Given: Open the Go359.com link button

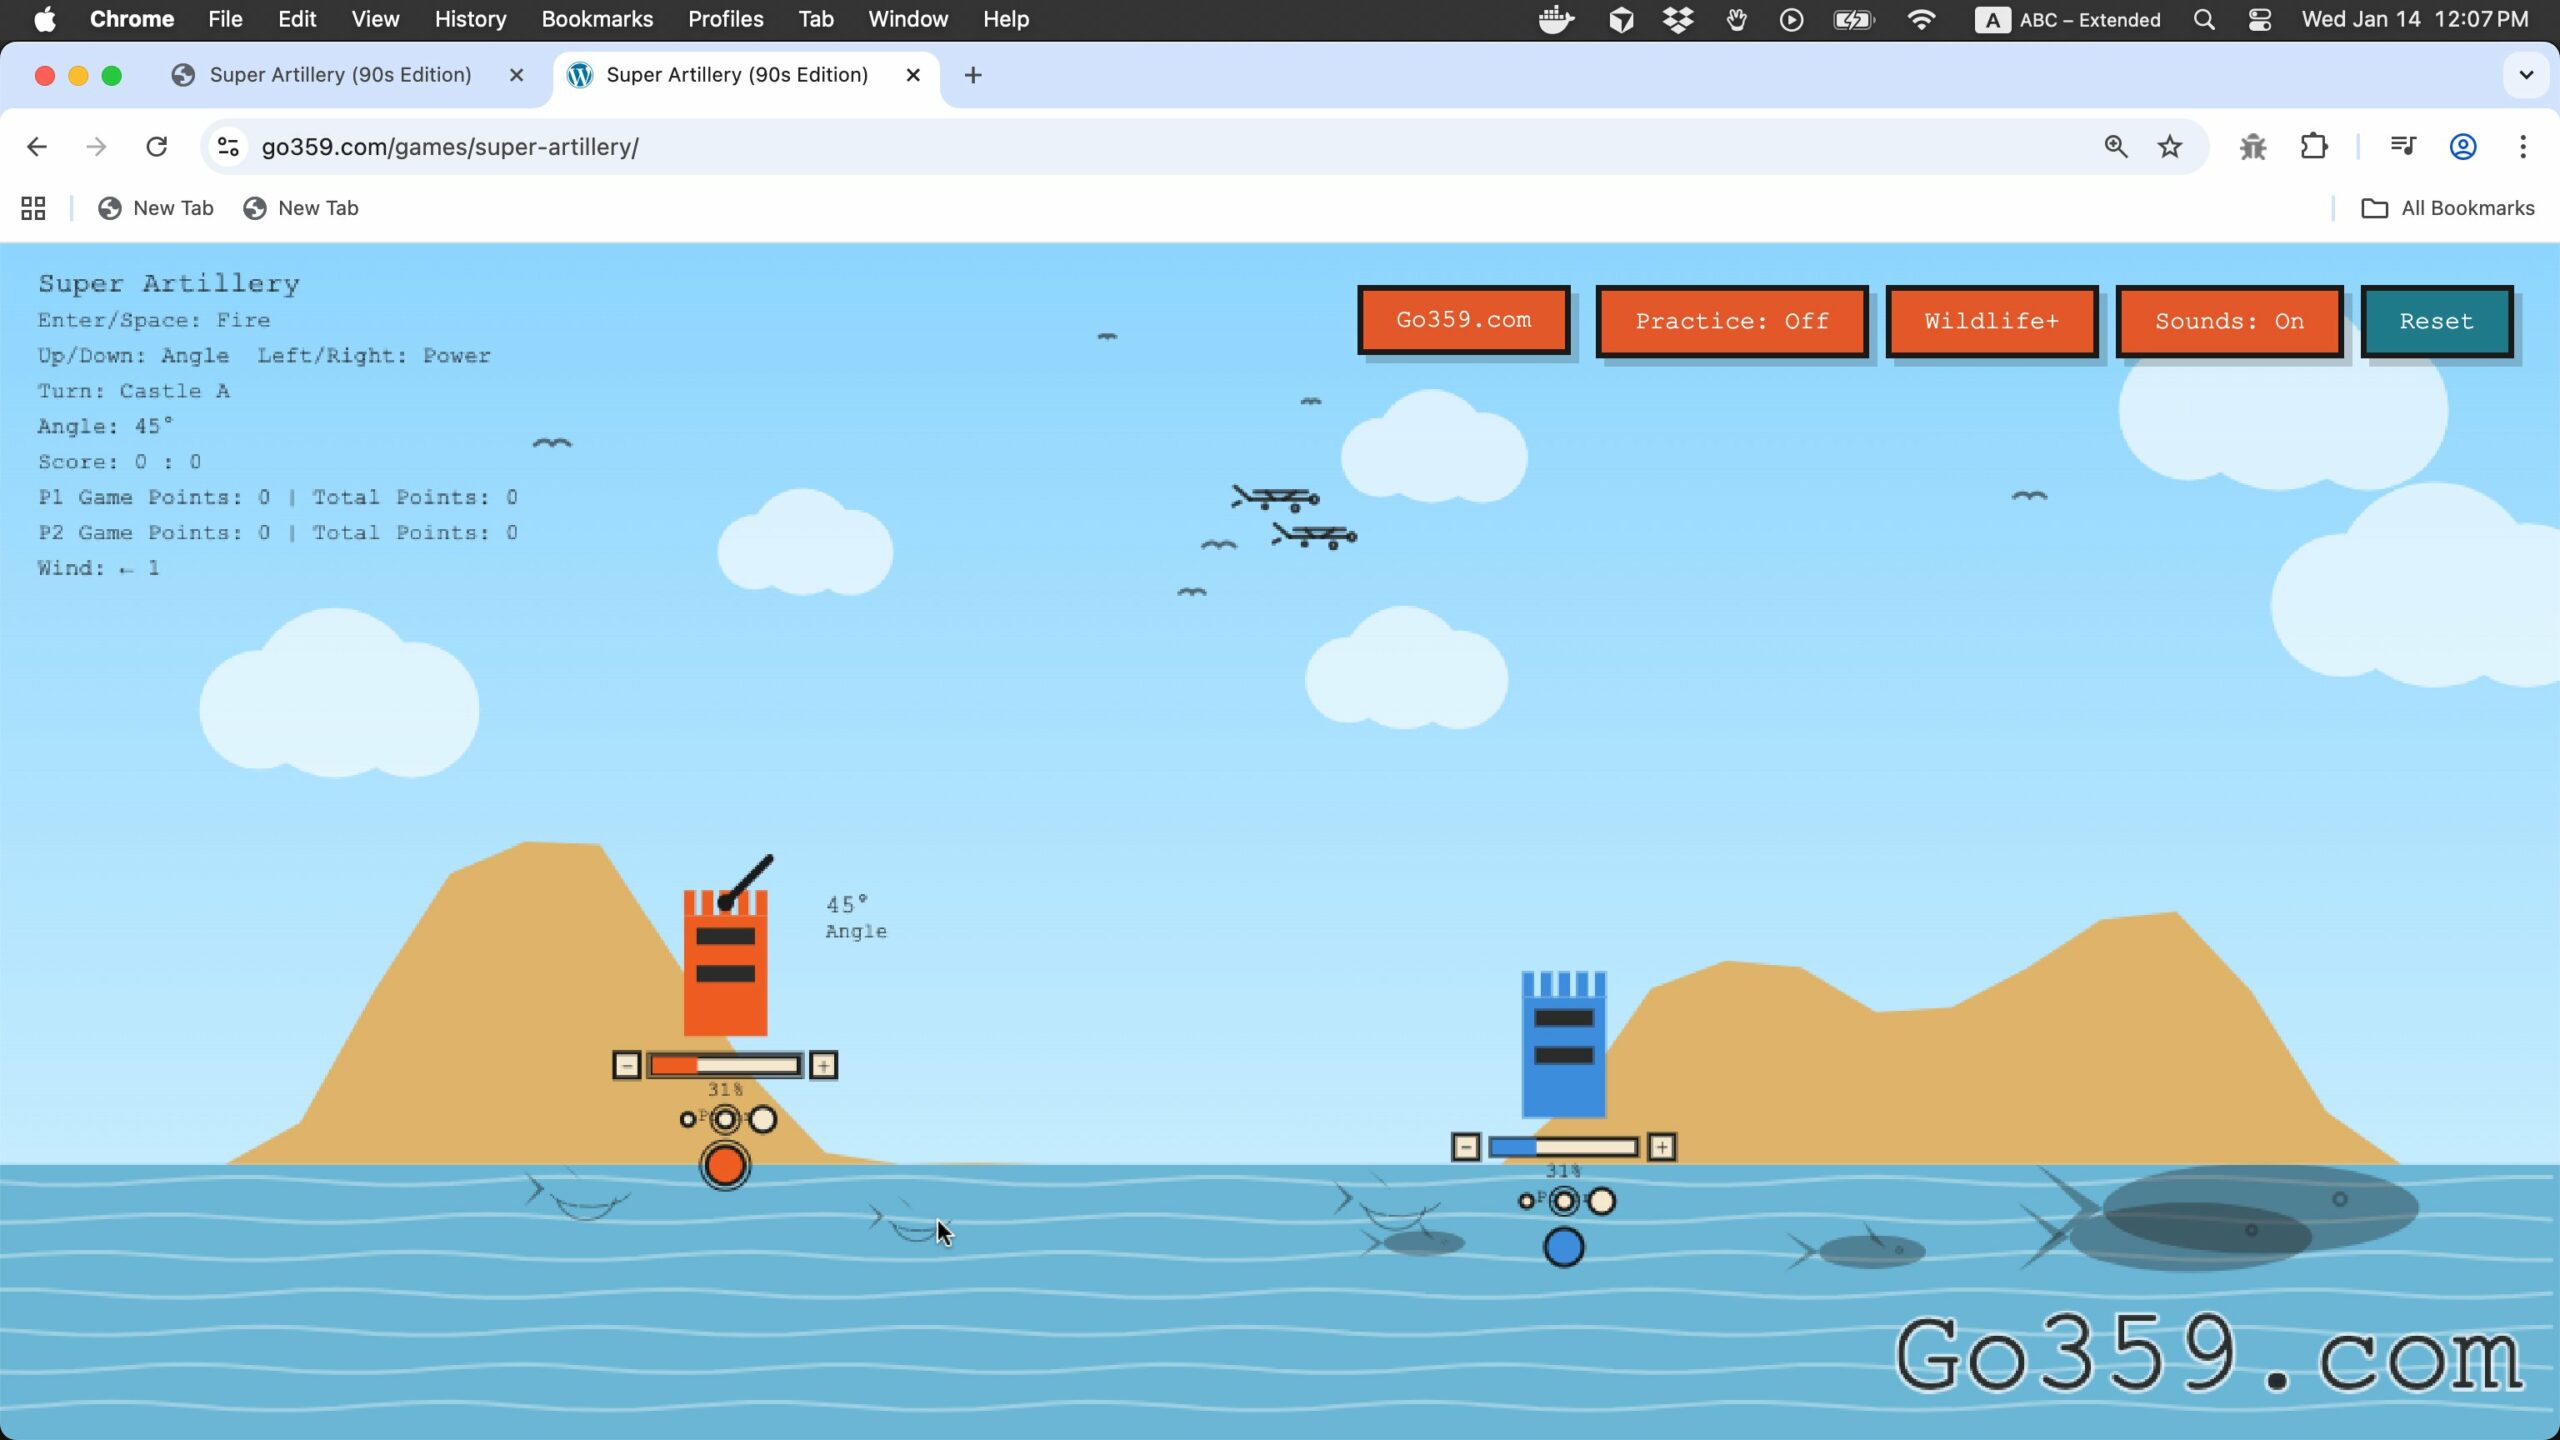Looking at the screenshot, I should point(1463,320).
